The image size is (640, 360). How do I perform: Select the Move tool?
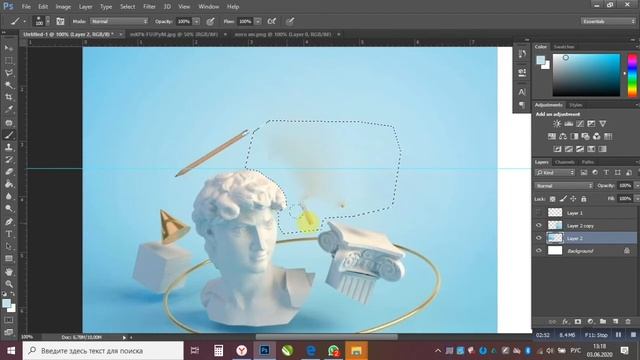click(9, 48)
